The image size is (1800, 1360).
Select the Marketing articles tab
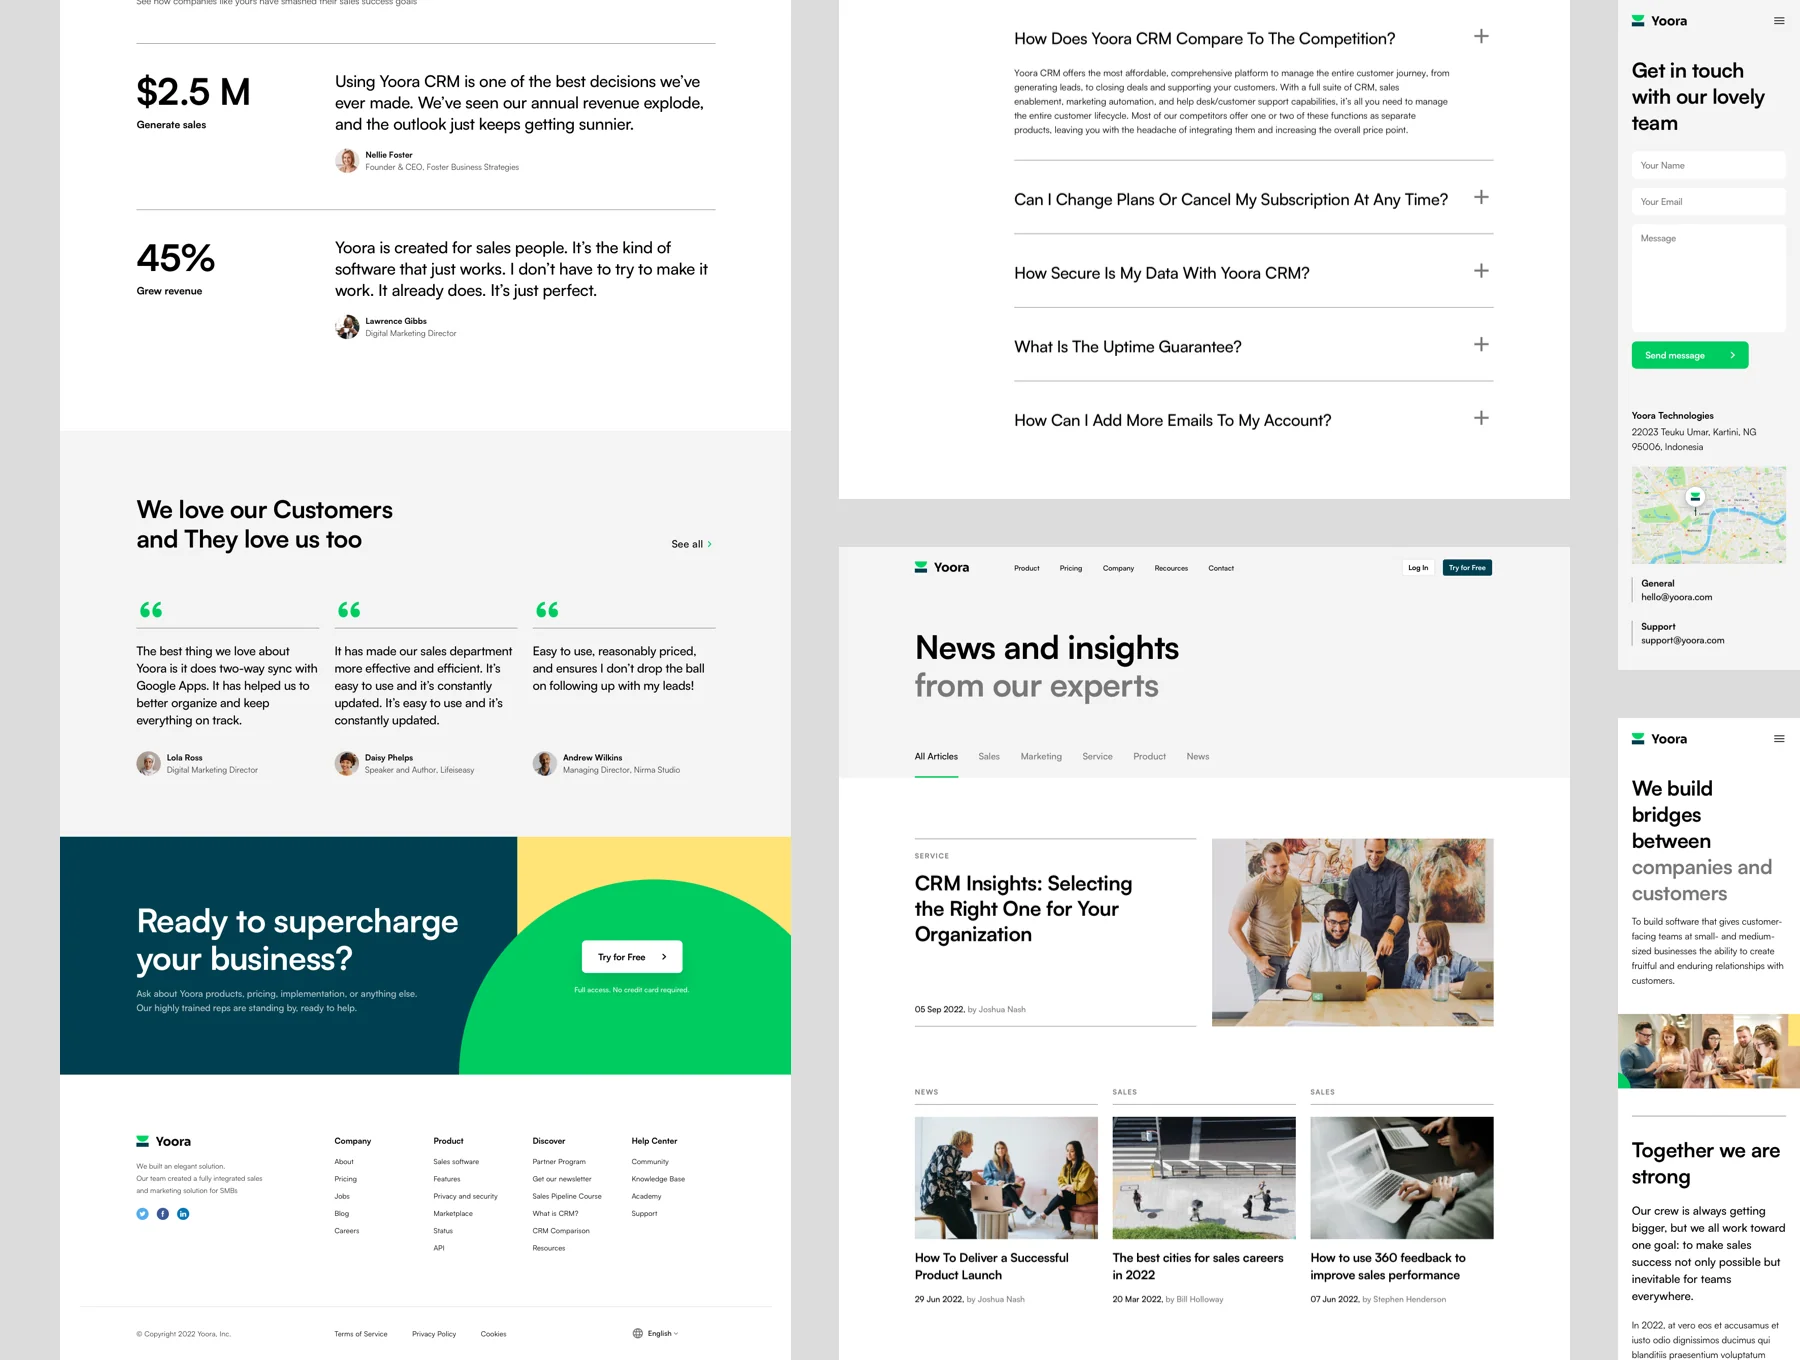(1041, 756)
